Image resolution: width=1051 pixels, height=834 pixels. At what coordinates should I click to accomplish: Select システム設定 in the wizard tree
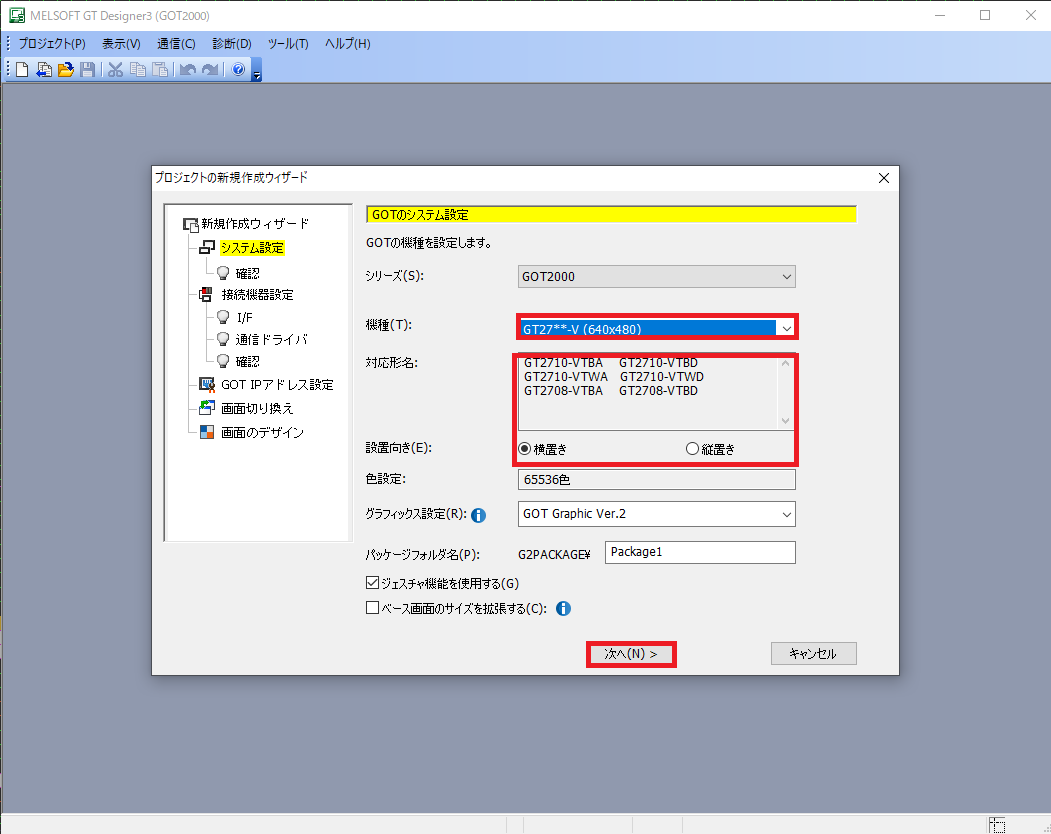[x=253, y=248]
